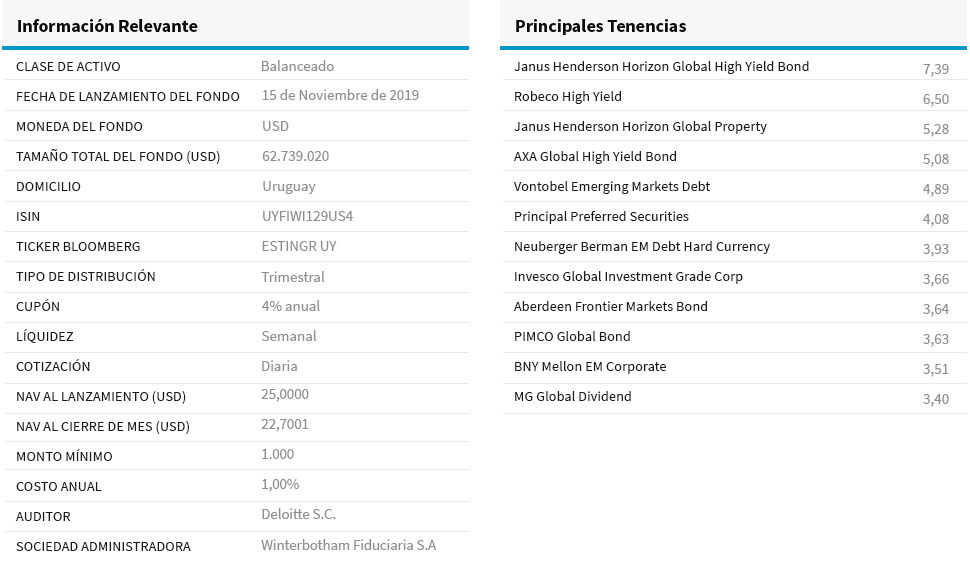This screenshot has height=562, width=970.
Task: Click the PIMCO Global Bond row
Action: pyautogui.click(x=572, y=337)
